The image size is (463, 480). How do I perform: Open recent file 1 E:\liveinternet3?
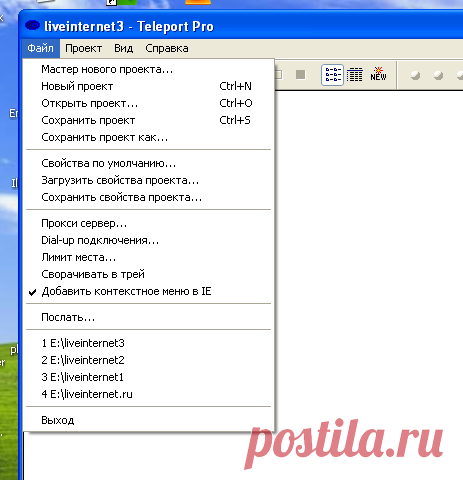tap(149, 343)
